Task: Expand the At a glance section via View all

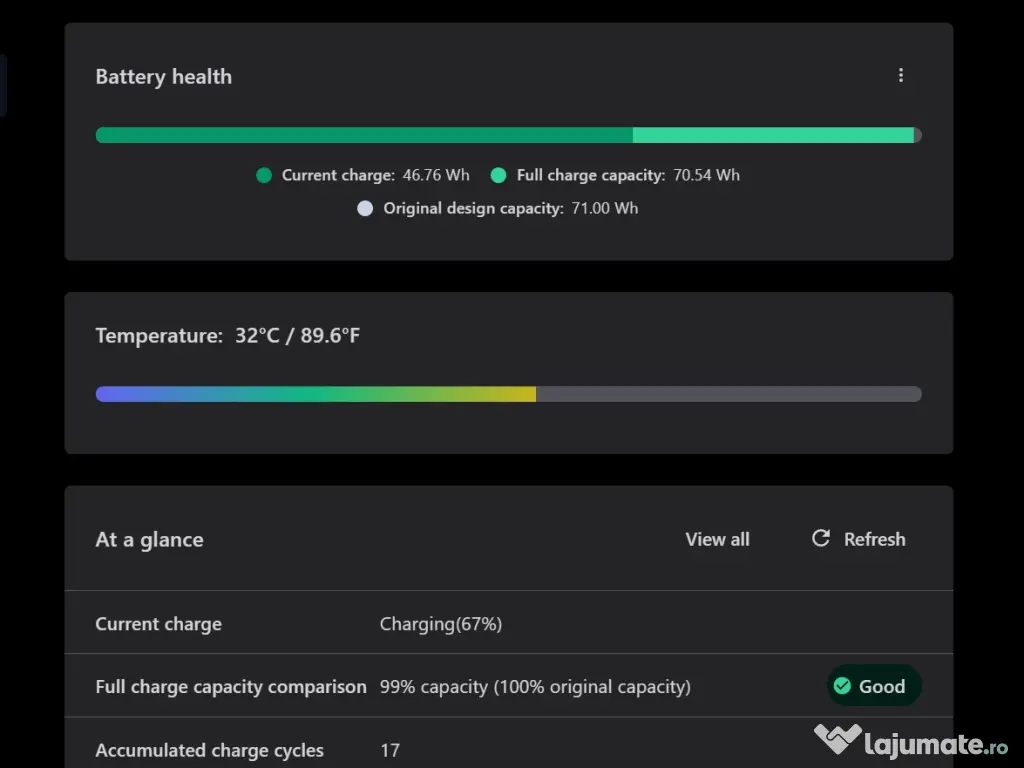Action: pyautogui.click(x=717, y=538)
